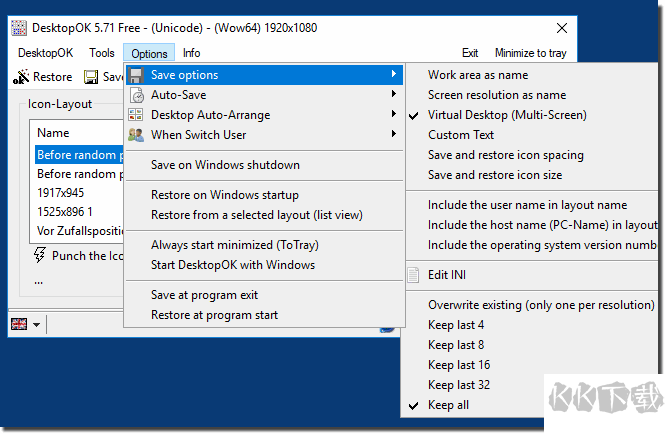Click the Save floppy disk toolbar icon

coord(91,77)
